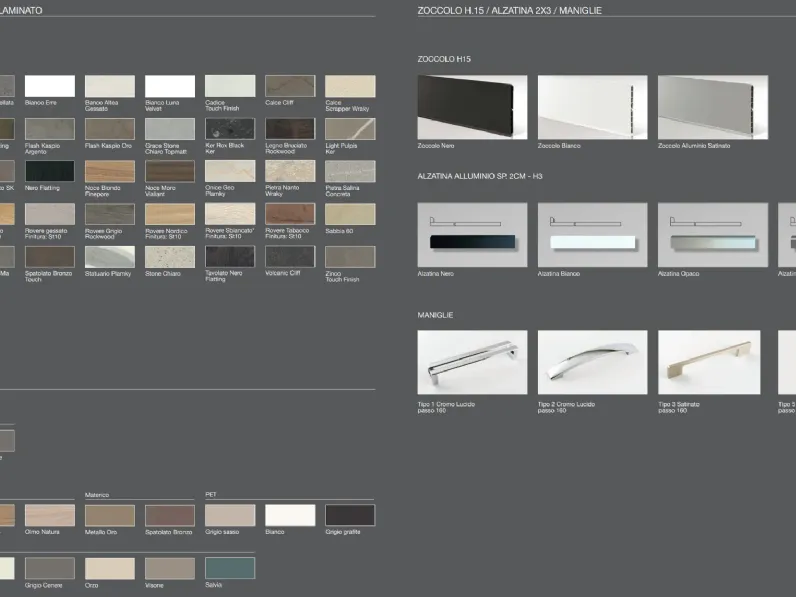Open the Zoccolo Bianco plinth image
Viewport: 796px width, 597px height.
pyautogui.click(x=592, y=107)
